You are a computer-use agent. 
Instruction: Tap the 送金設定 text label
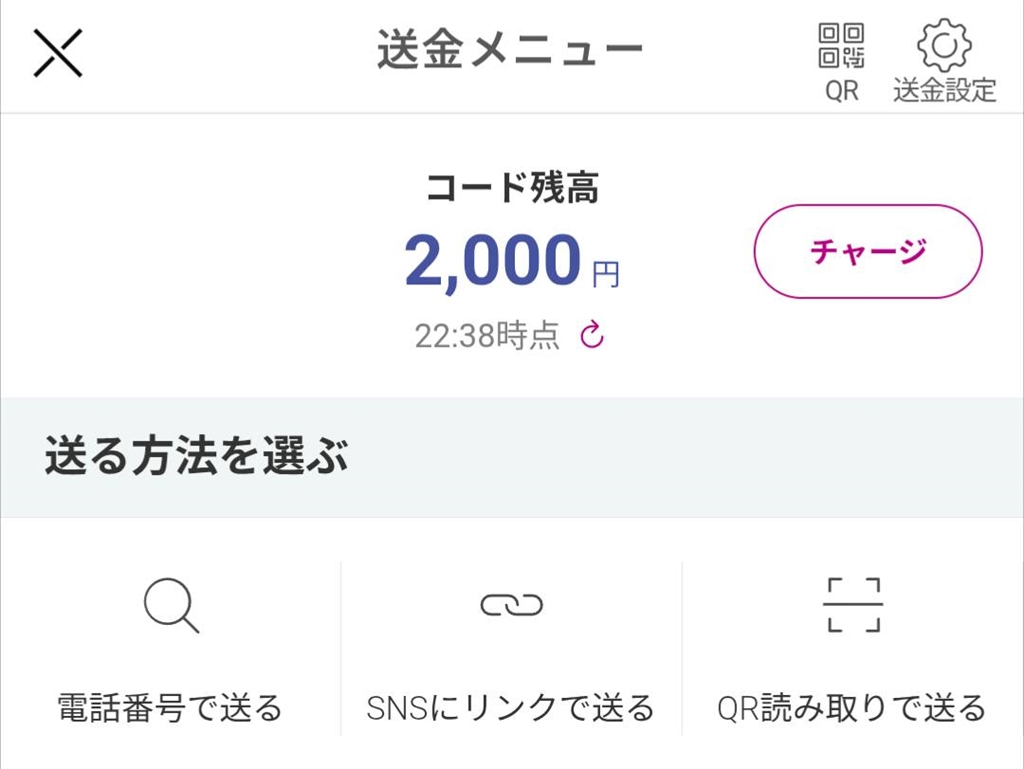coord(944,90)
